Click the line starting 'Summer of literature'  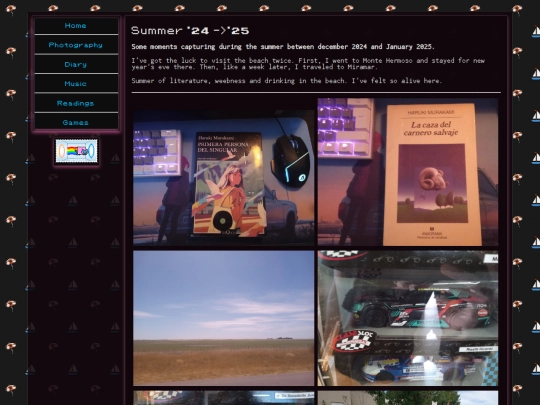pos(286,81)
